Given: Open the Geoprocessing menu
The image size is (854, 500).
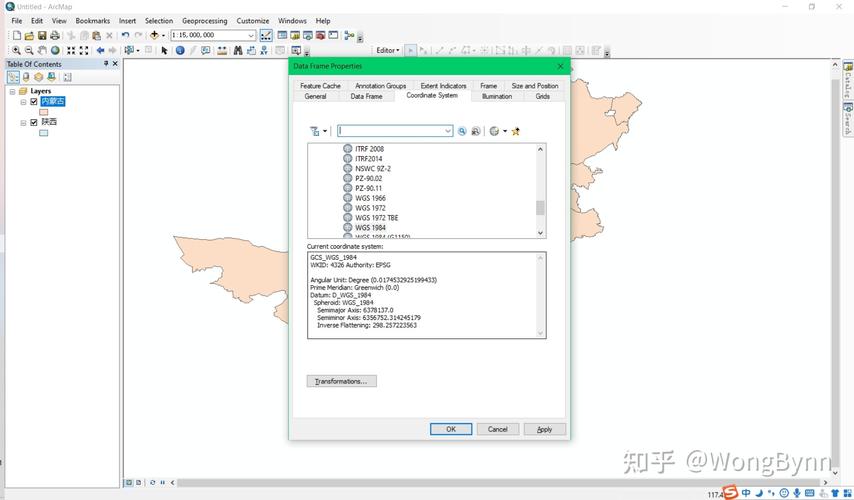Looking at the screenshot, I should pos(205,21).
